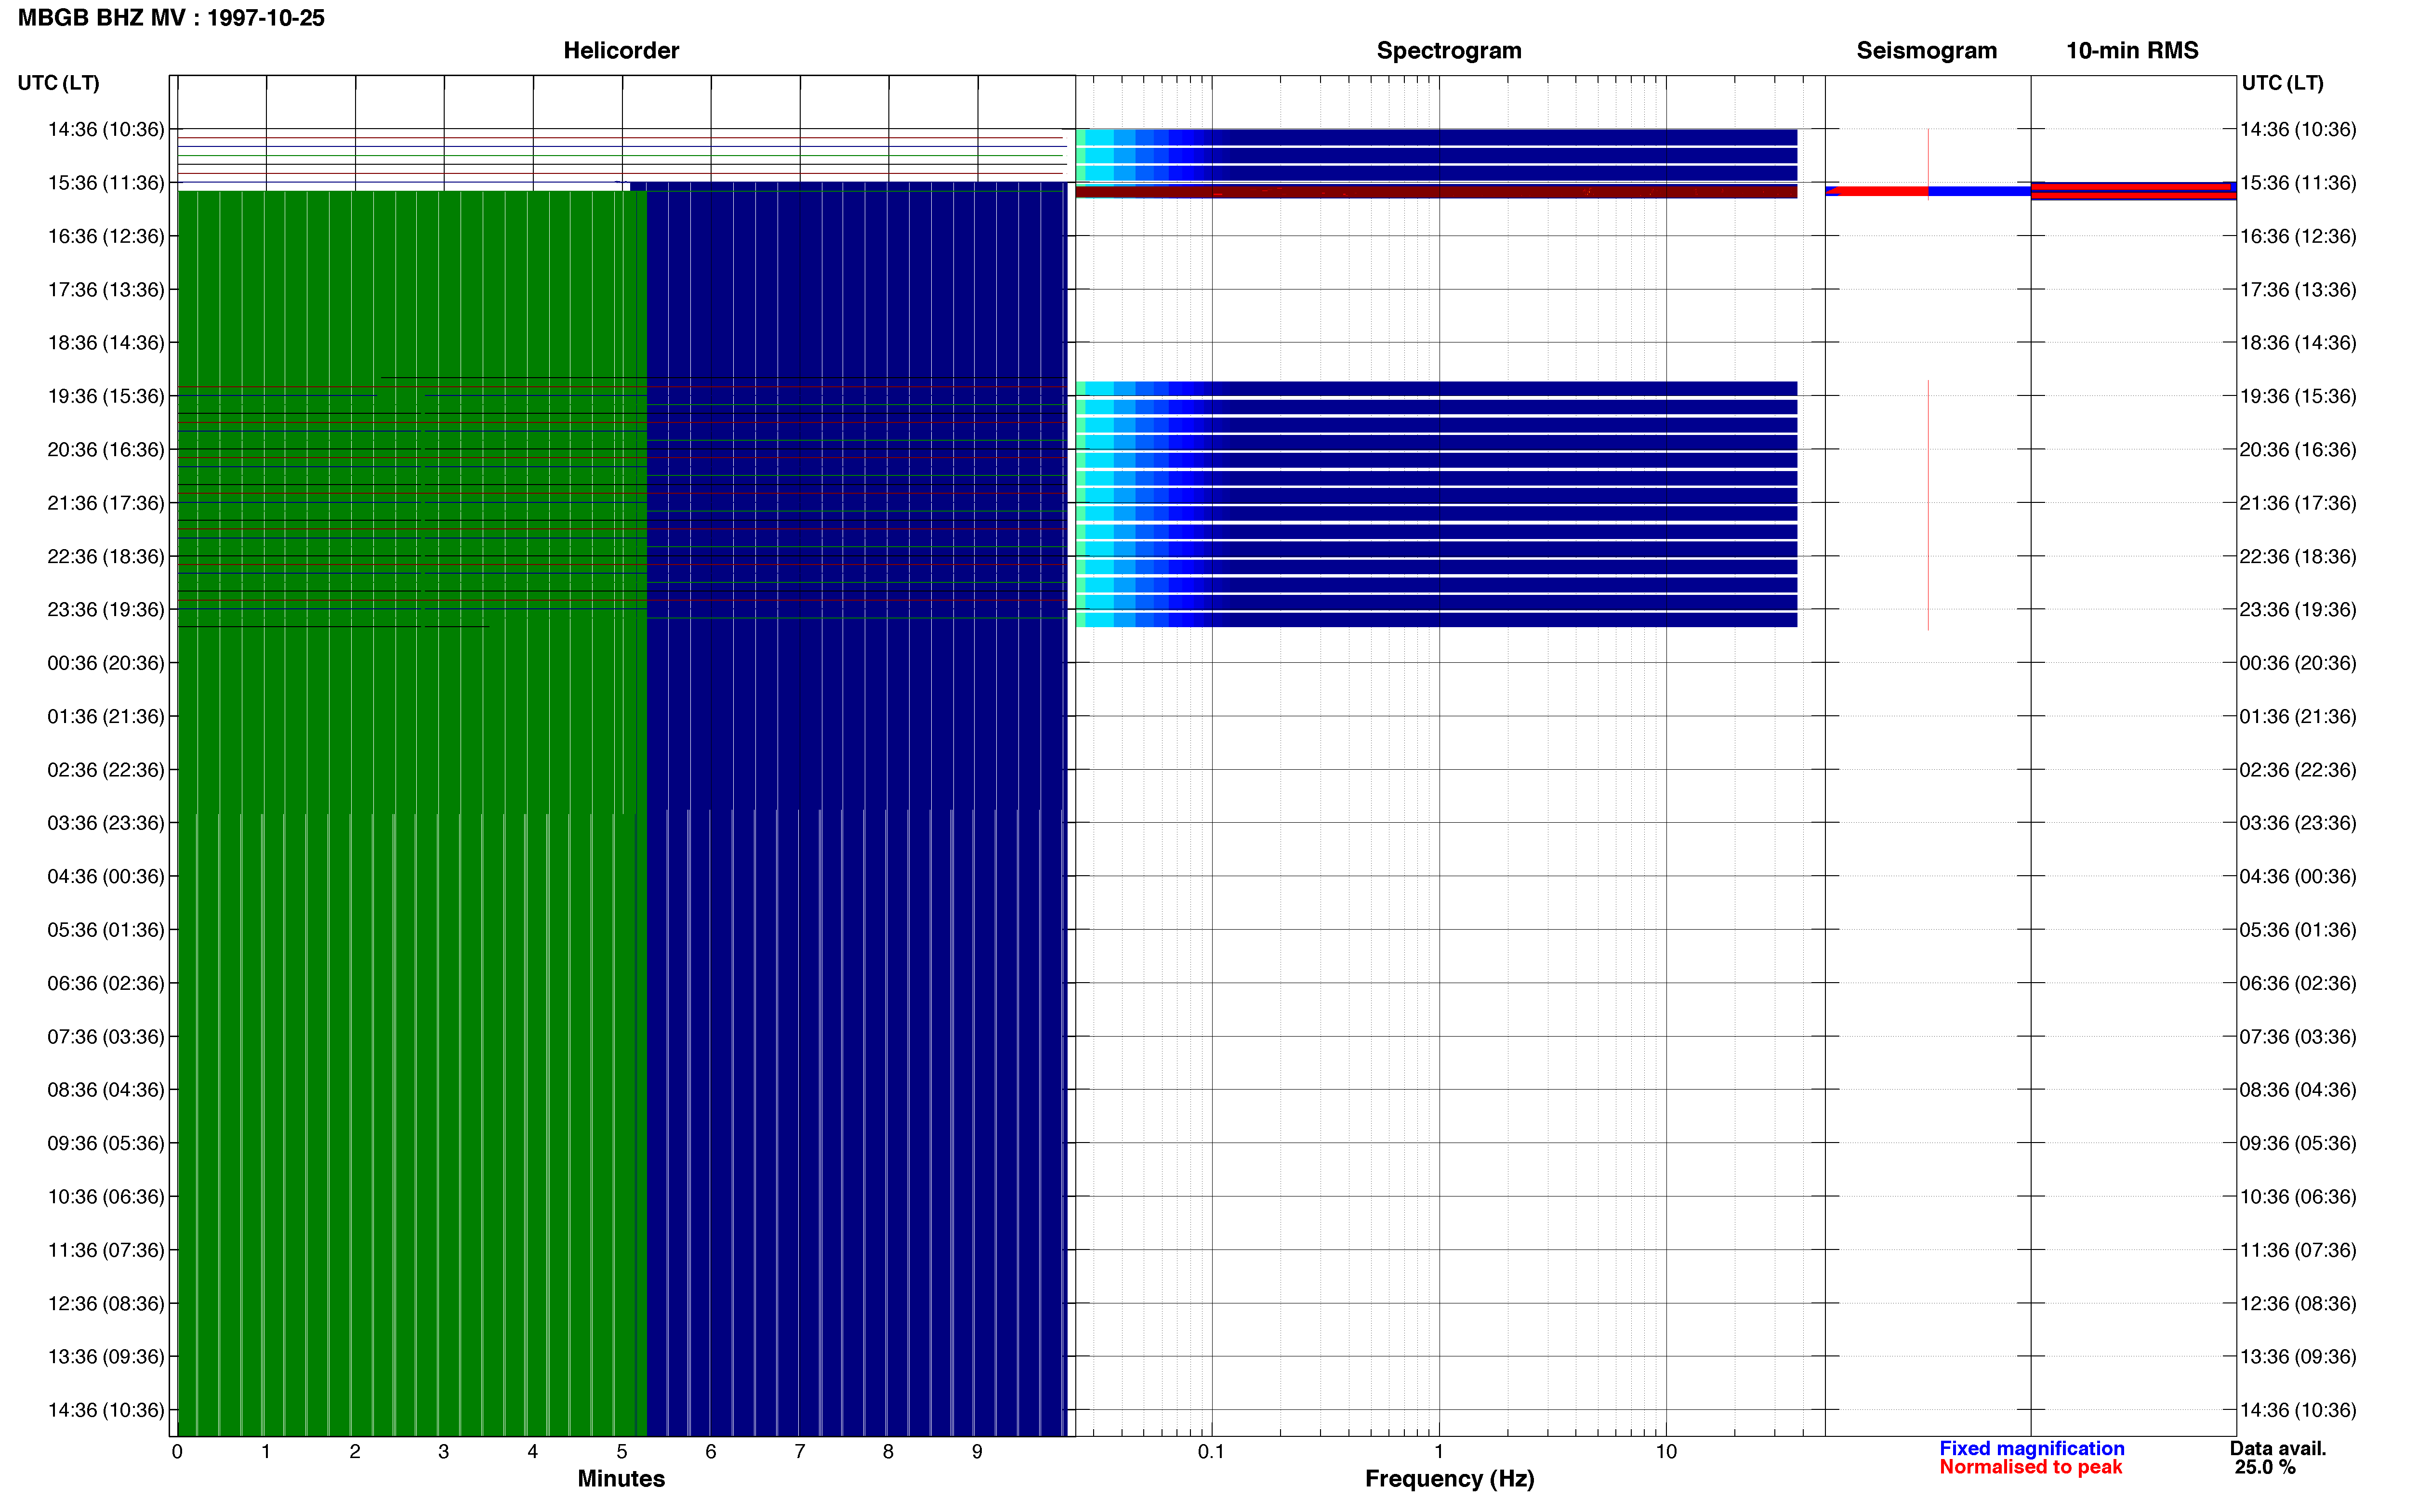
Task: Click the 'Frequency (Hz)' axis label
Action: tap(1449, 1478)
